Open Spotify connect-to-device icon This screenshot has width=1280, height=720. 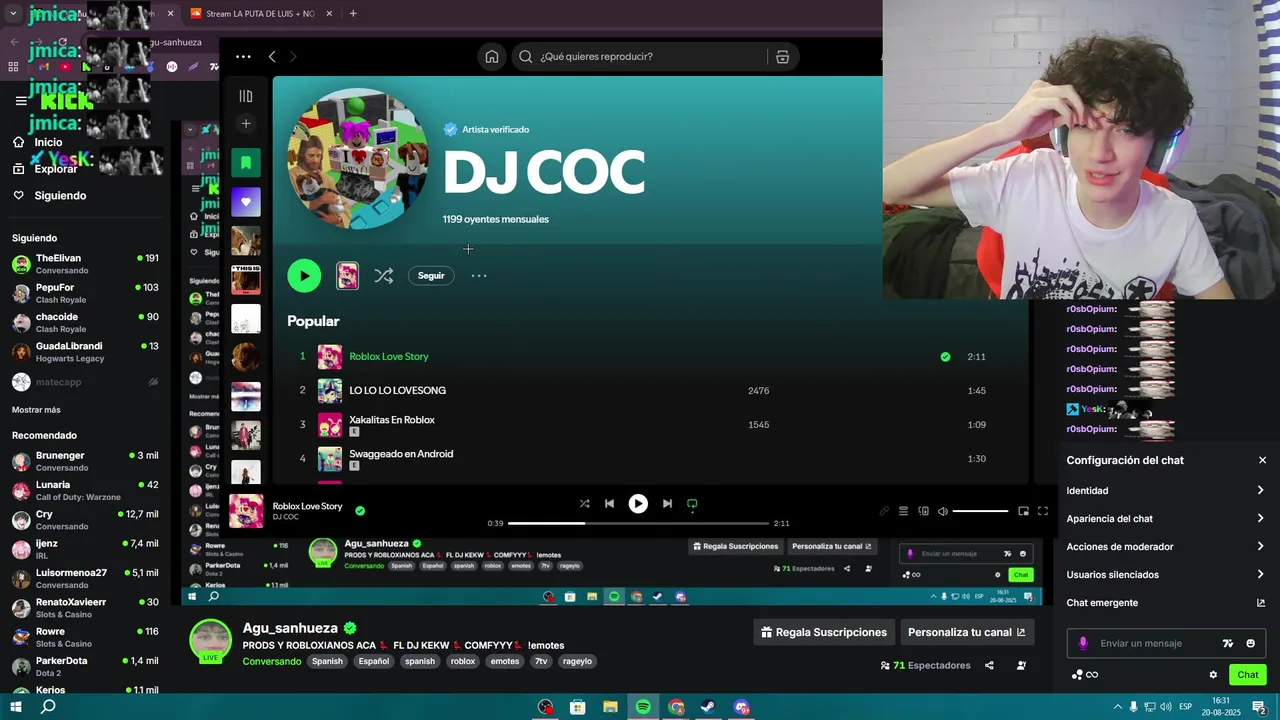(x=923, y=511)
